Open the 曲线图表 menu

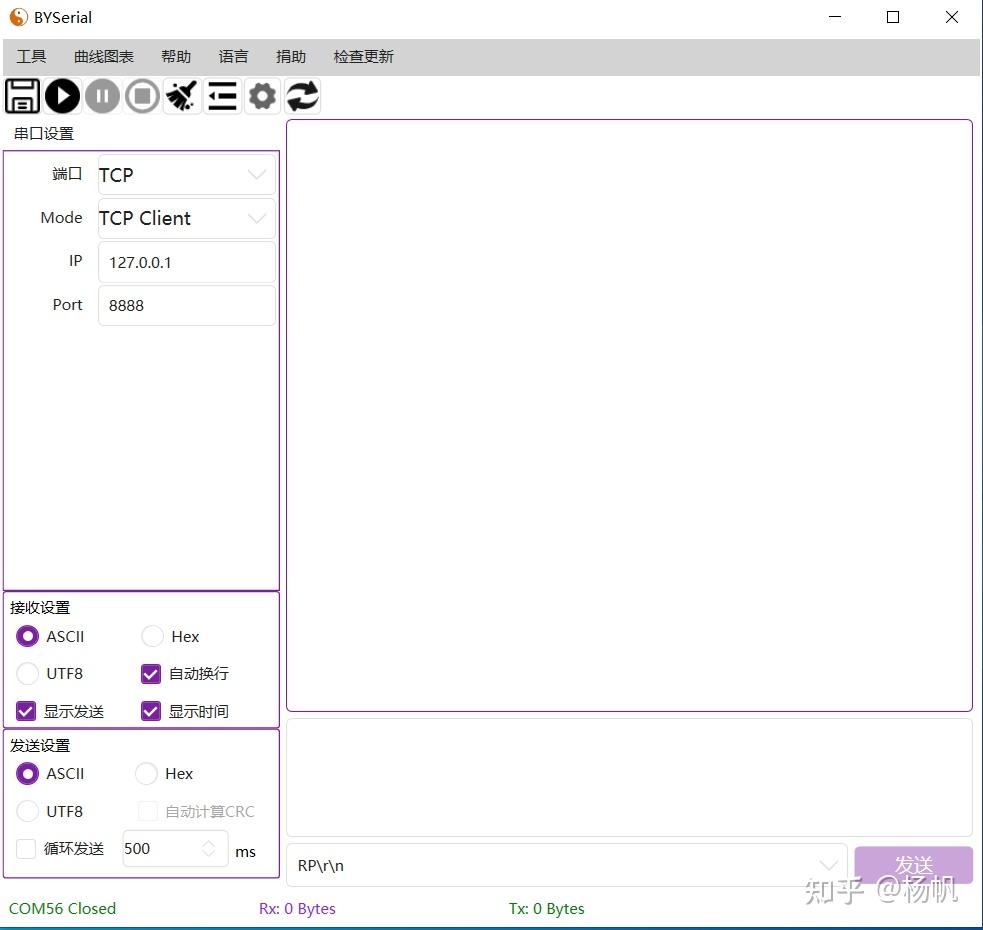103,56
